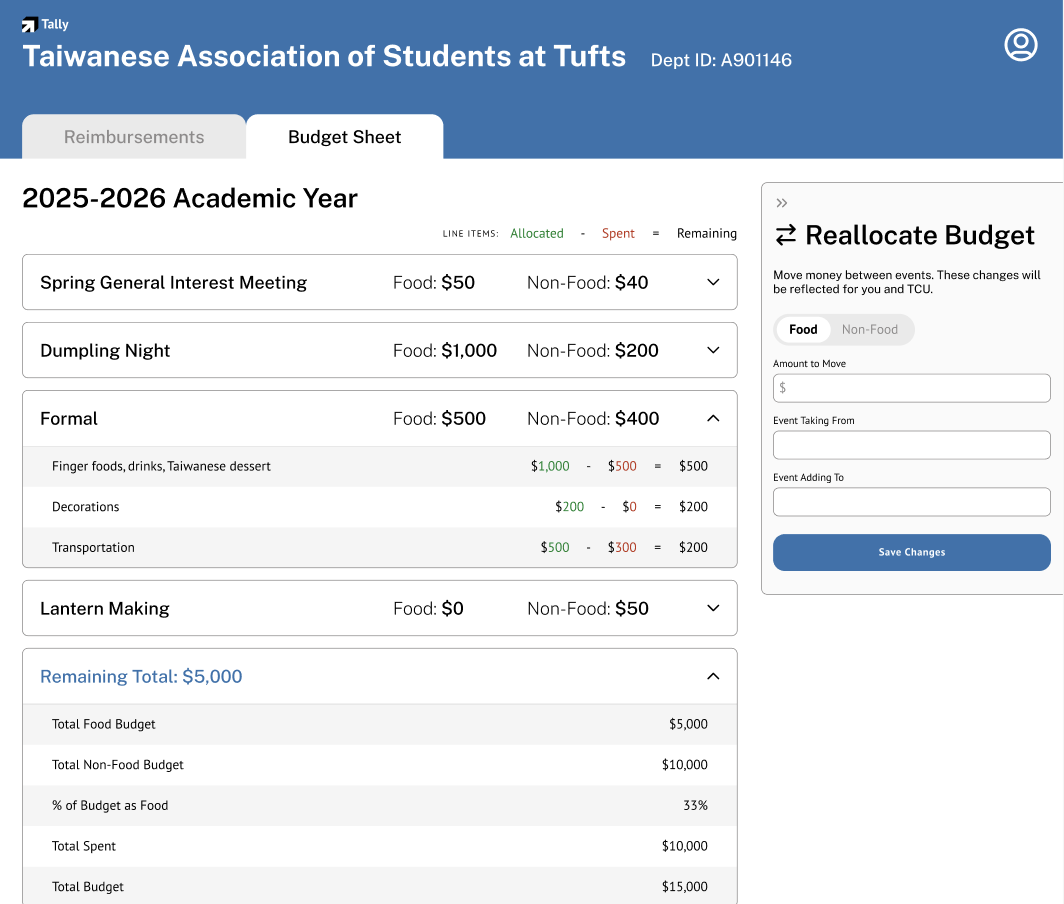Viewport: 1064px width, 904px height.
Task: Collapse the Formal event section
Action: (713, 418)
